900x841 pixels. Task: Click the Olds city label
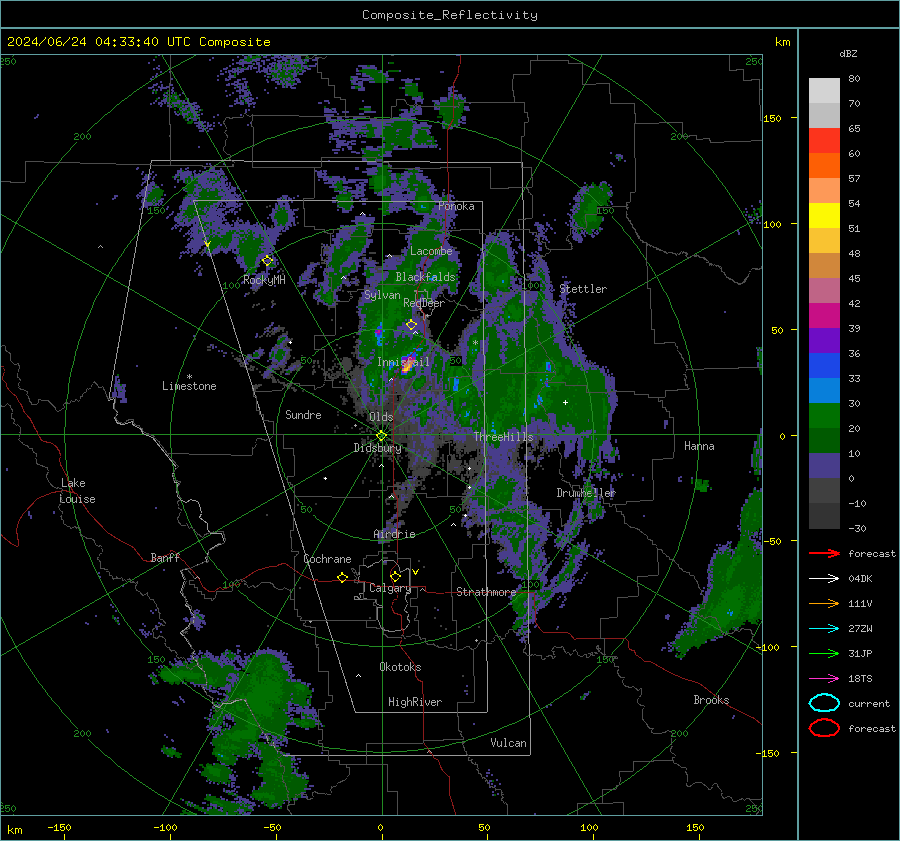coord(381,417)
